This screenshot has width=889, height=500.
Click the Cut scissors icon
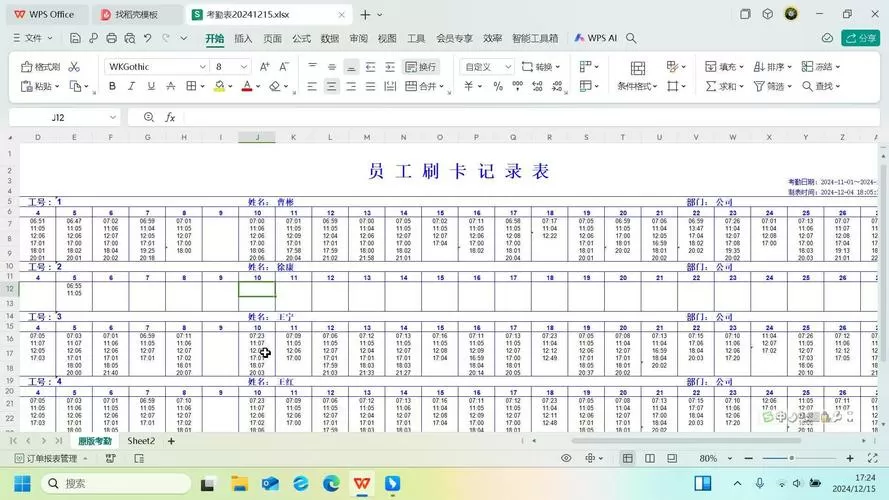[x=74, y=67]
